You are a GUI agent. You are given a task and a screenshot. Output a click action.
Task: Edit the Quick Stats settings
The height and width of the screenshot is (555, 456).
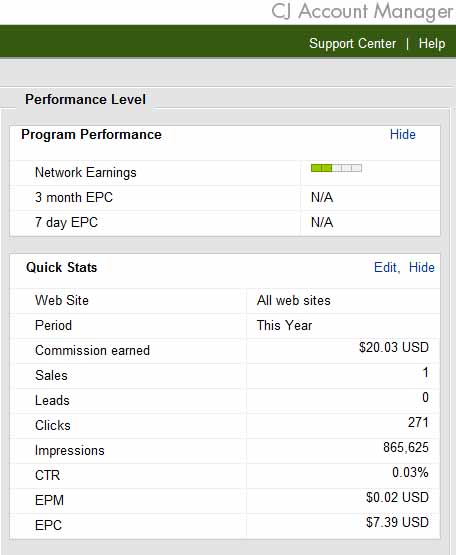pos(386,267)
